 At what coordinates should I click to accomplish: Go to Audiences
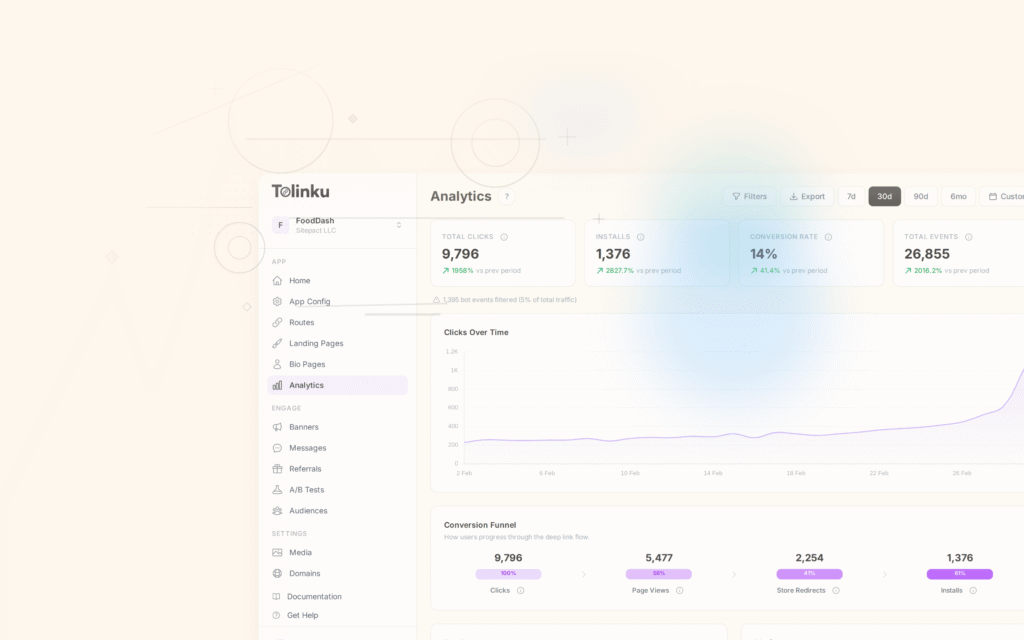[x=338, y=511]
